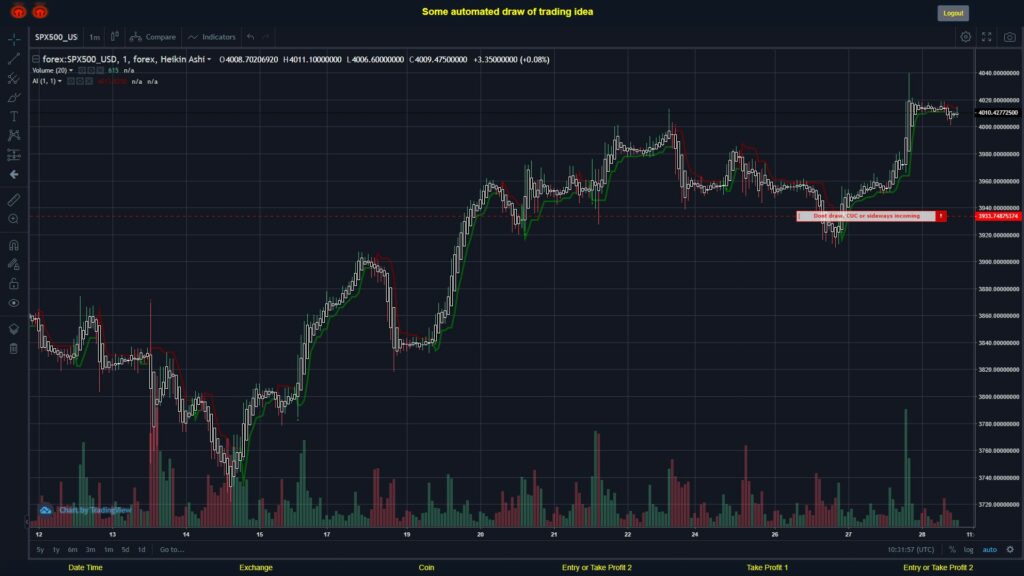
Task: Open the Indicators menu
Action: click(212, 37)
